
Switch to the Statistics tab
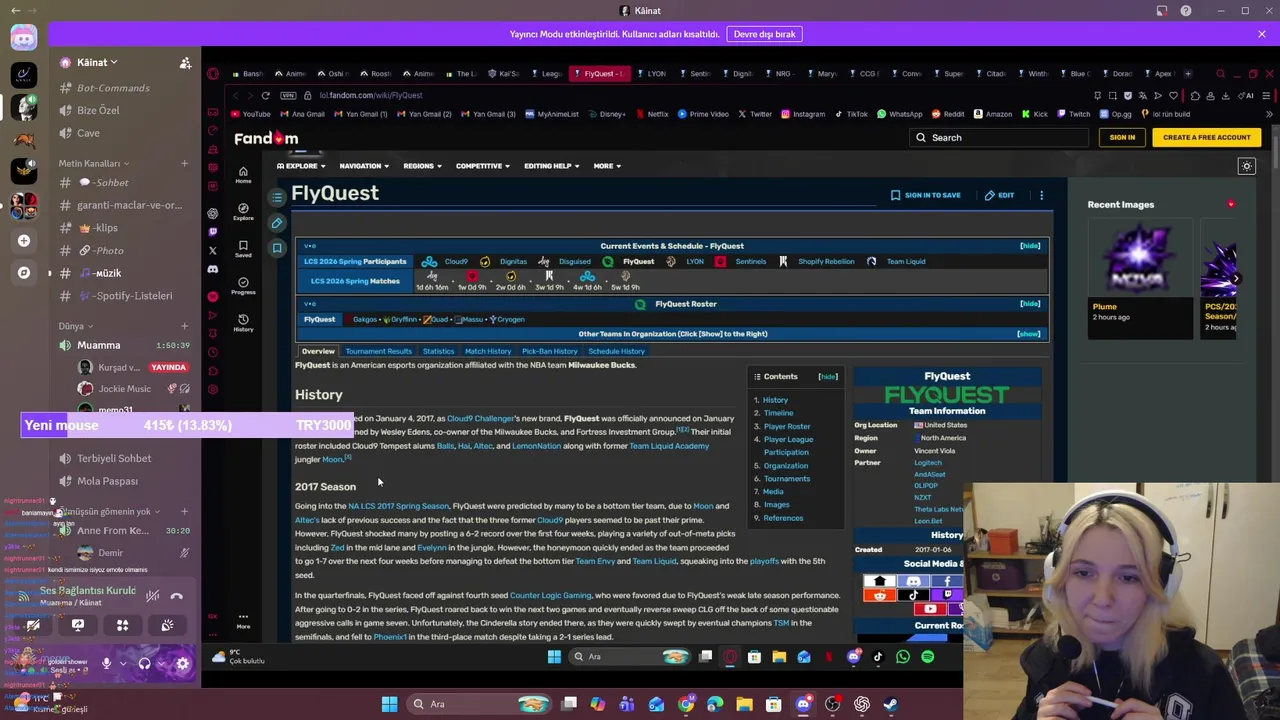tap(438, 351)
